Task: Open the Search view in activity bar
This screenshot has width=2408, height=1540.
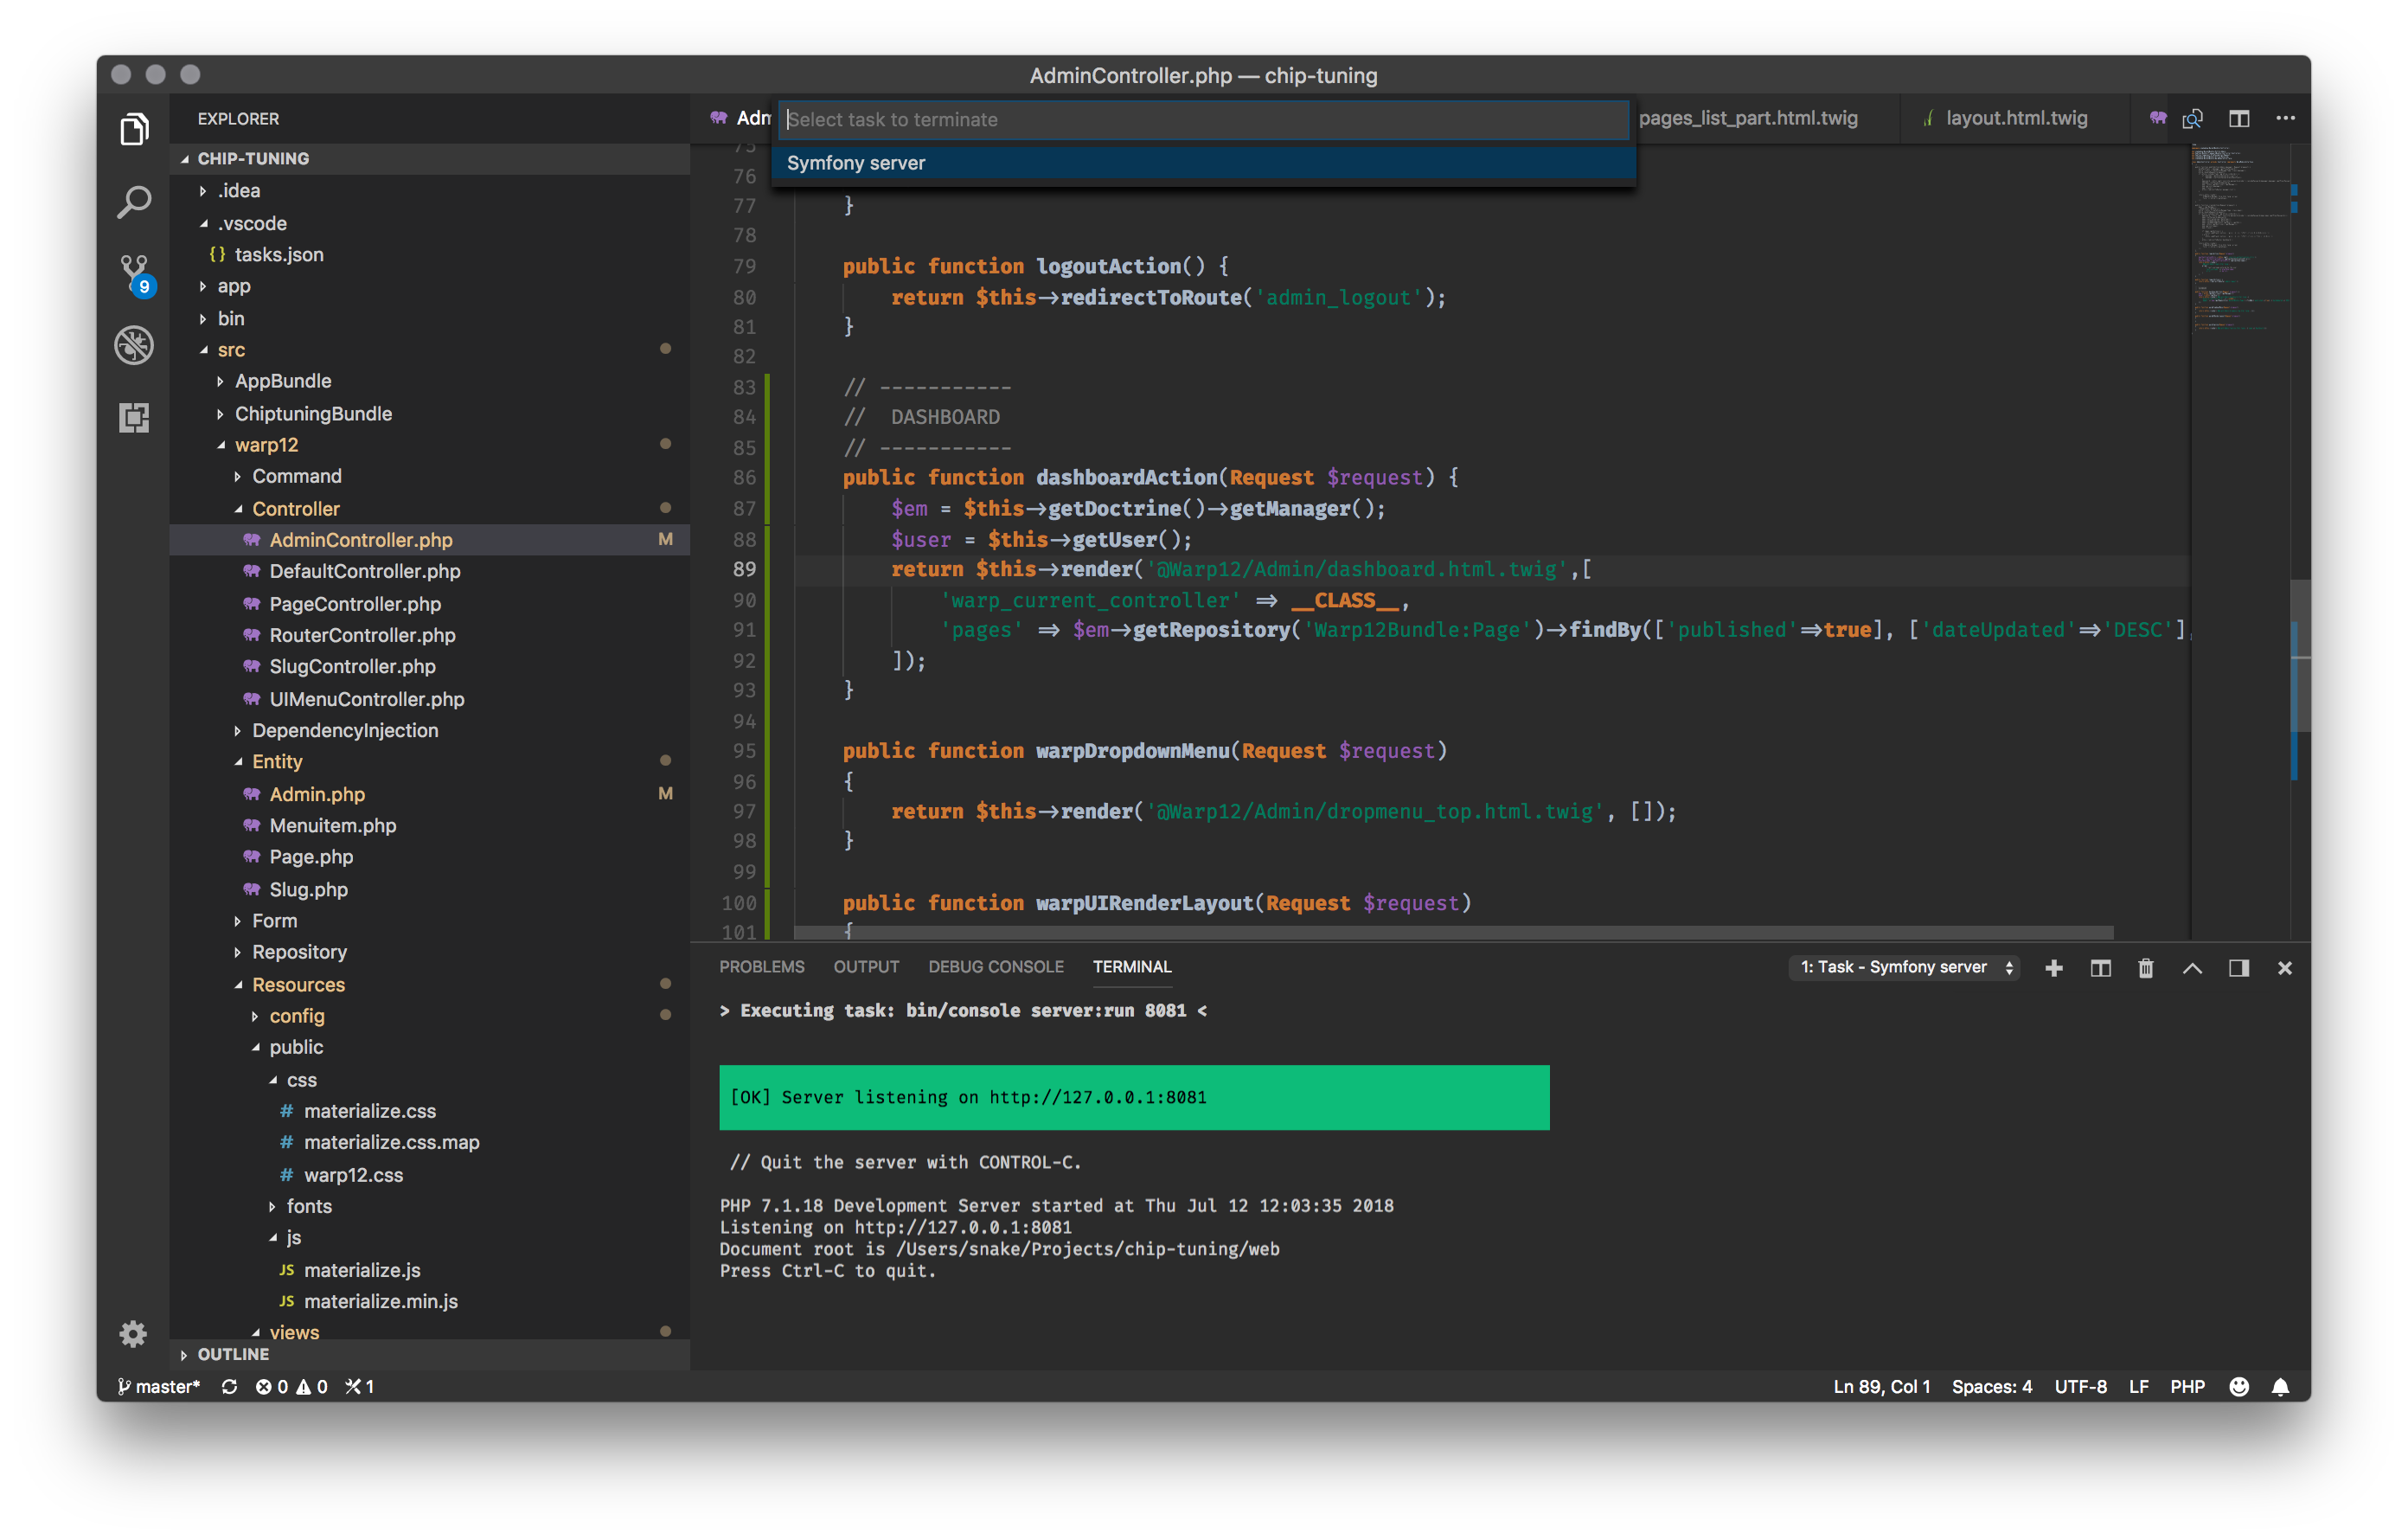Action: pyautogui.click(x=134, y=201)
